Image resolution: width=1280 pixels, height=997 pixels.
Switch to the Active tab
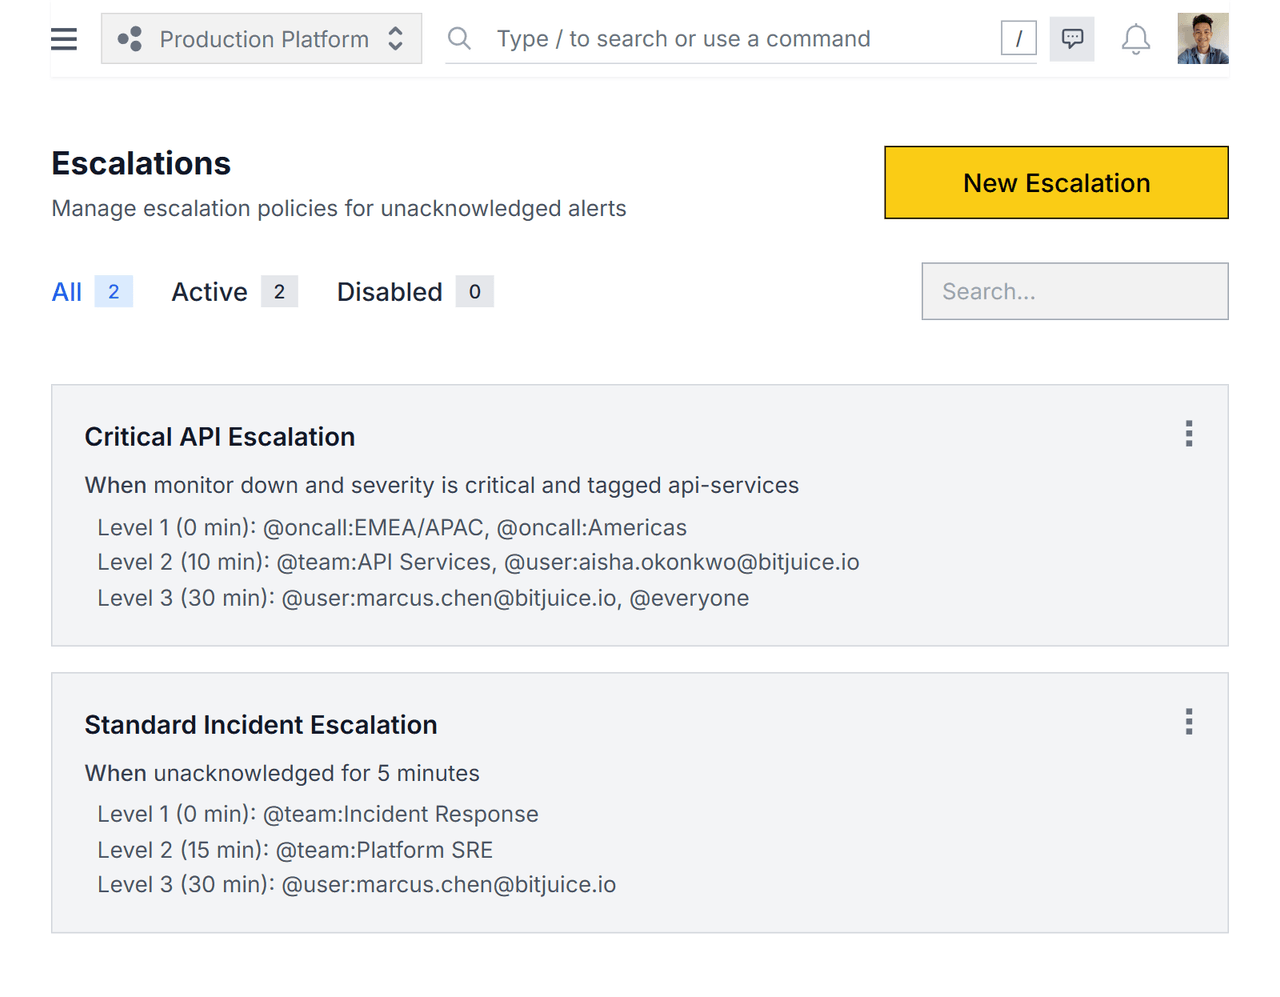coord(209,292)
